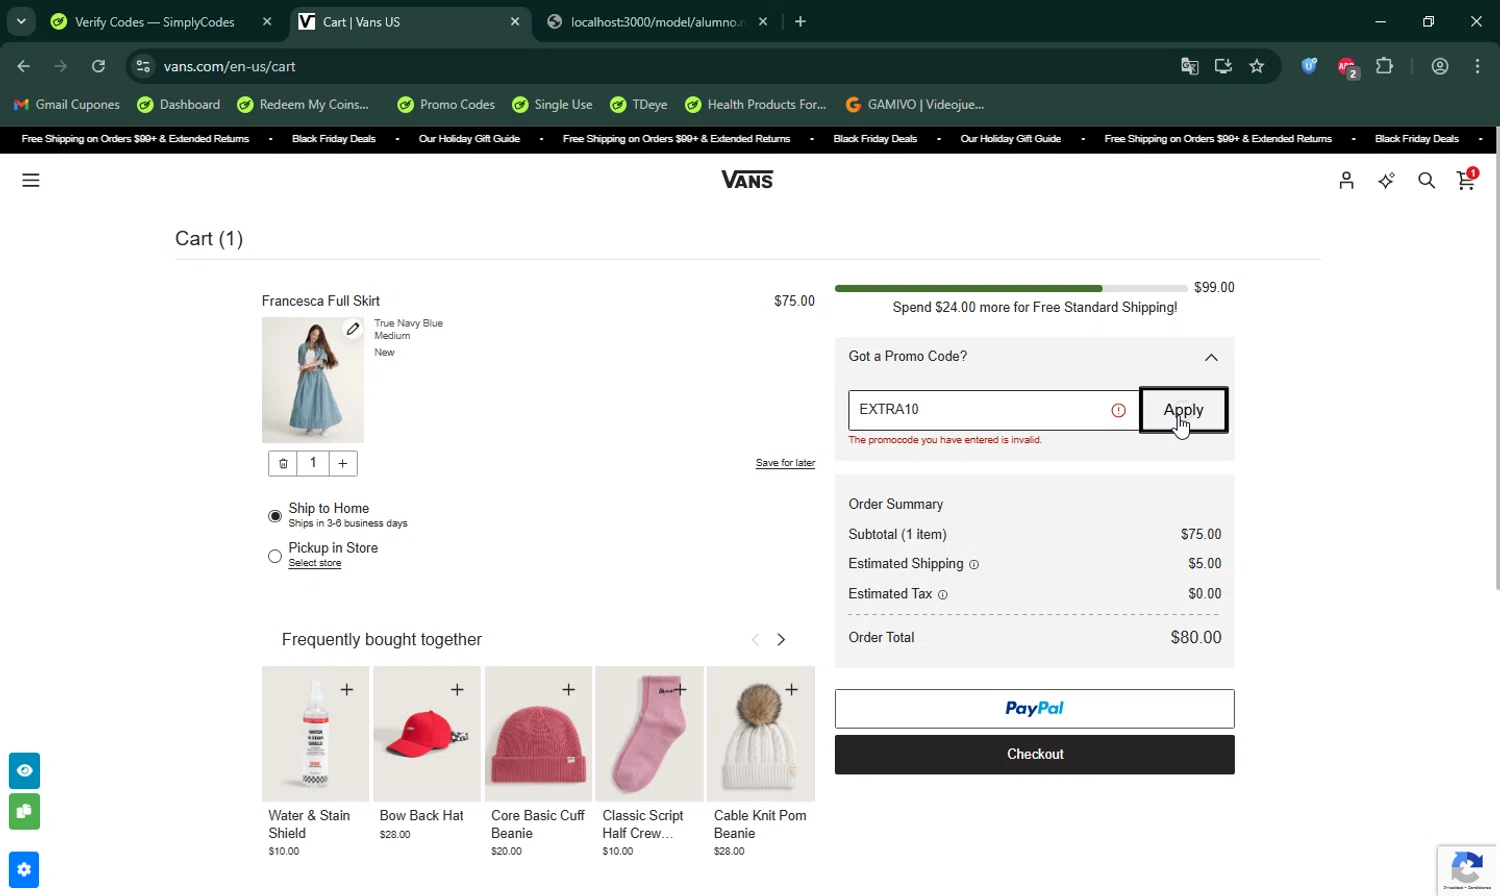Open Dashboard bookmark

point(178,104)
